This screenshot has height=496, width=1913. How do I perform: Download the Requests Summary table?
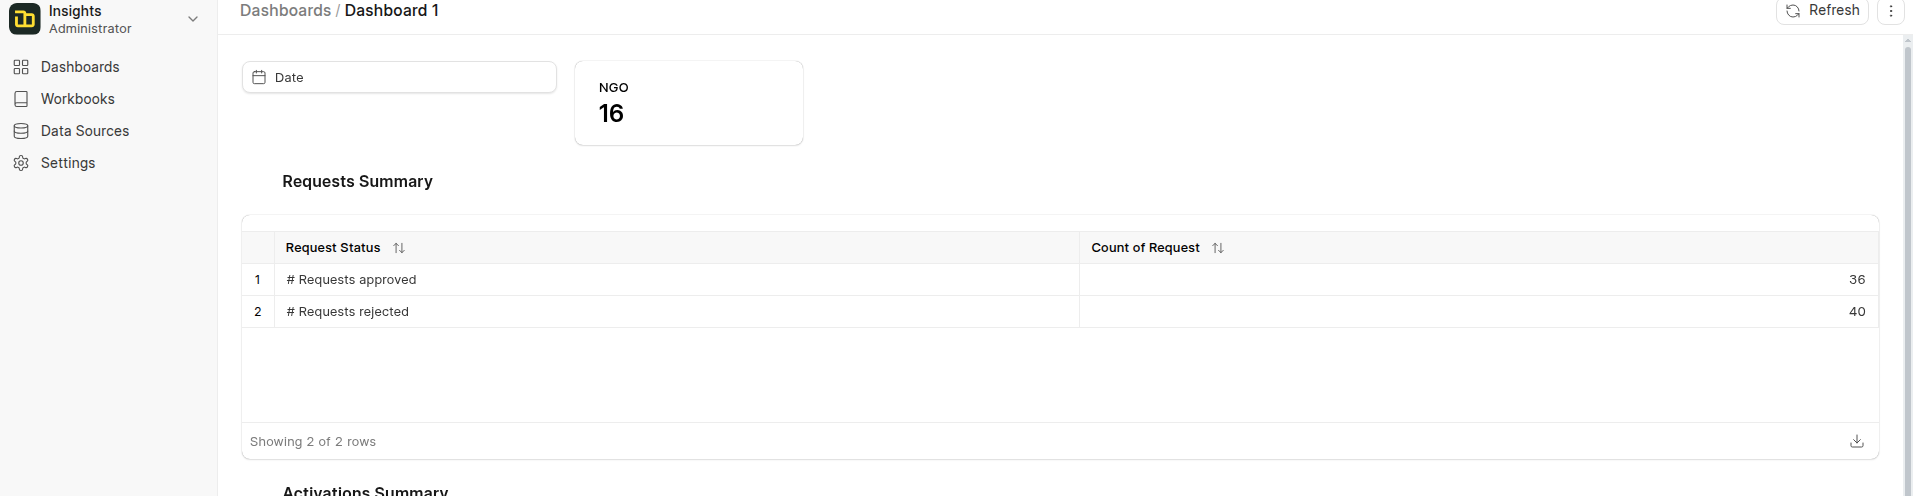coord(1857,441)
